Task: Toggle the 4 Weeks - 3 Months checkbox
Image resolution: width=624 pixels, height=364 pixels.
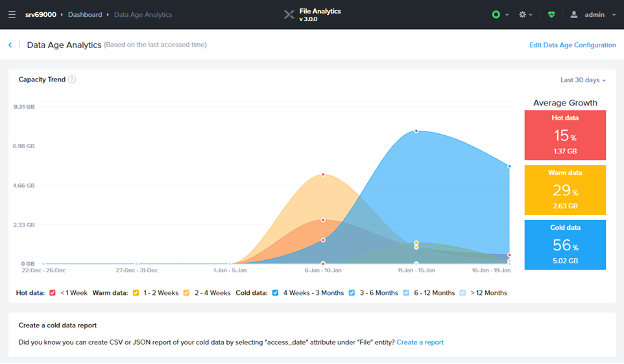Action: (x=275, y=293)
